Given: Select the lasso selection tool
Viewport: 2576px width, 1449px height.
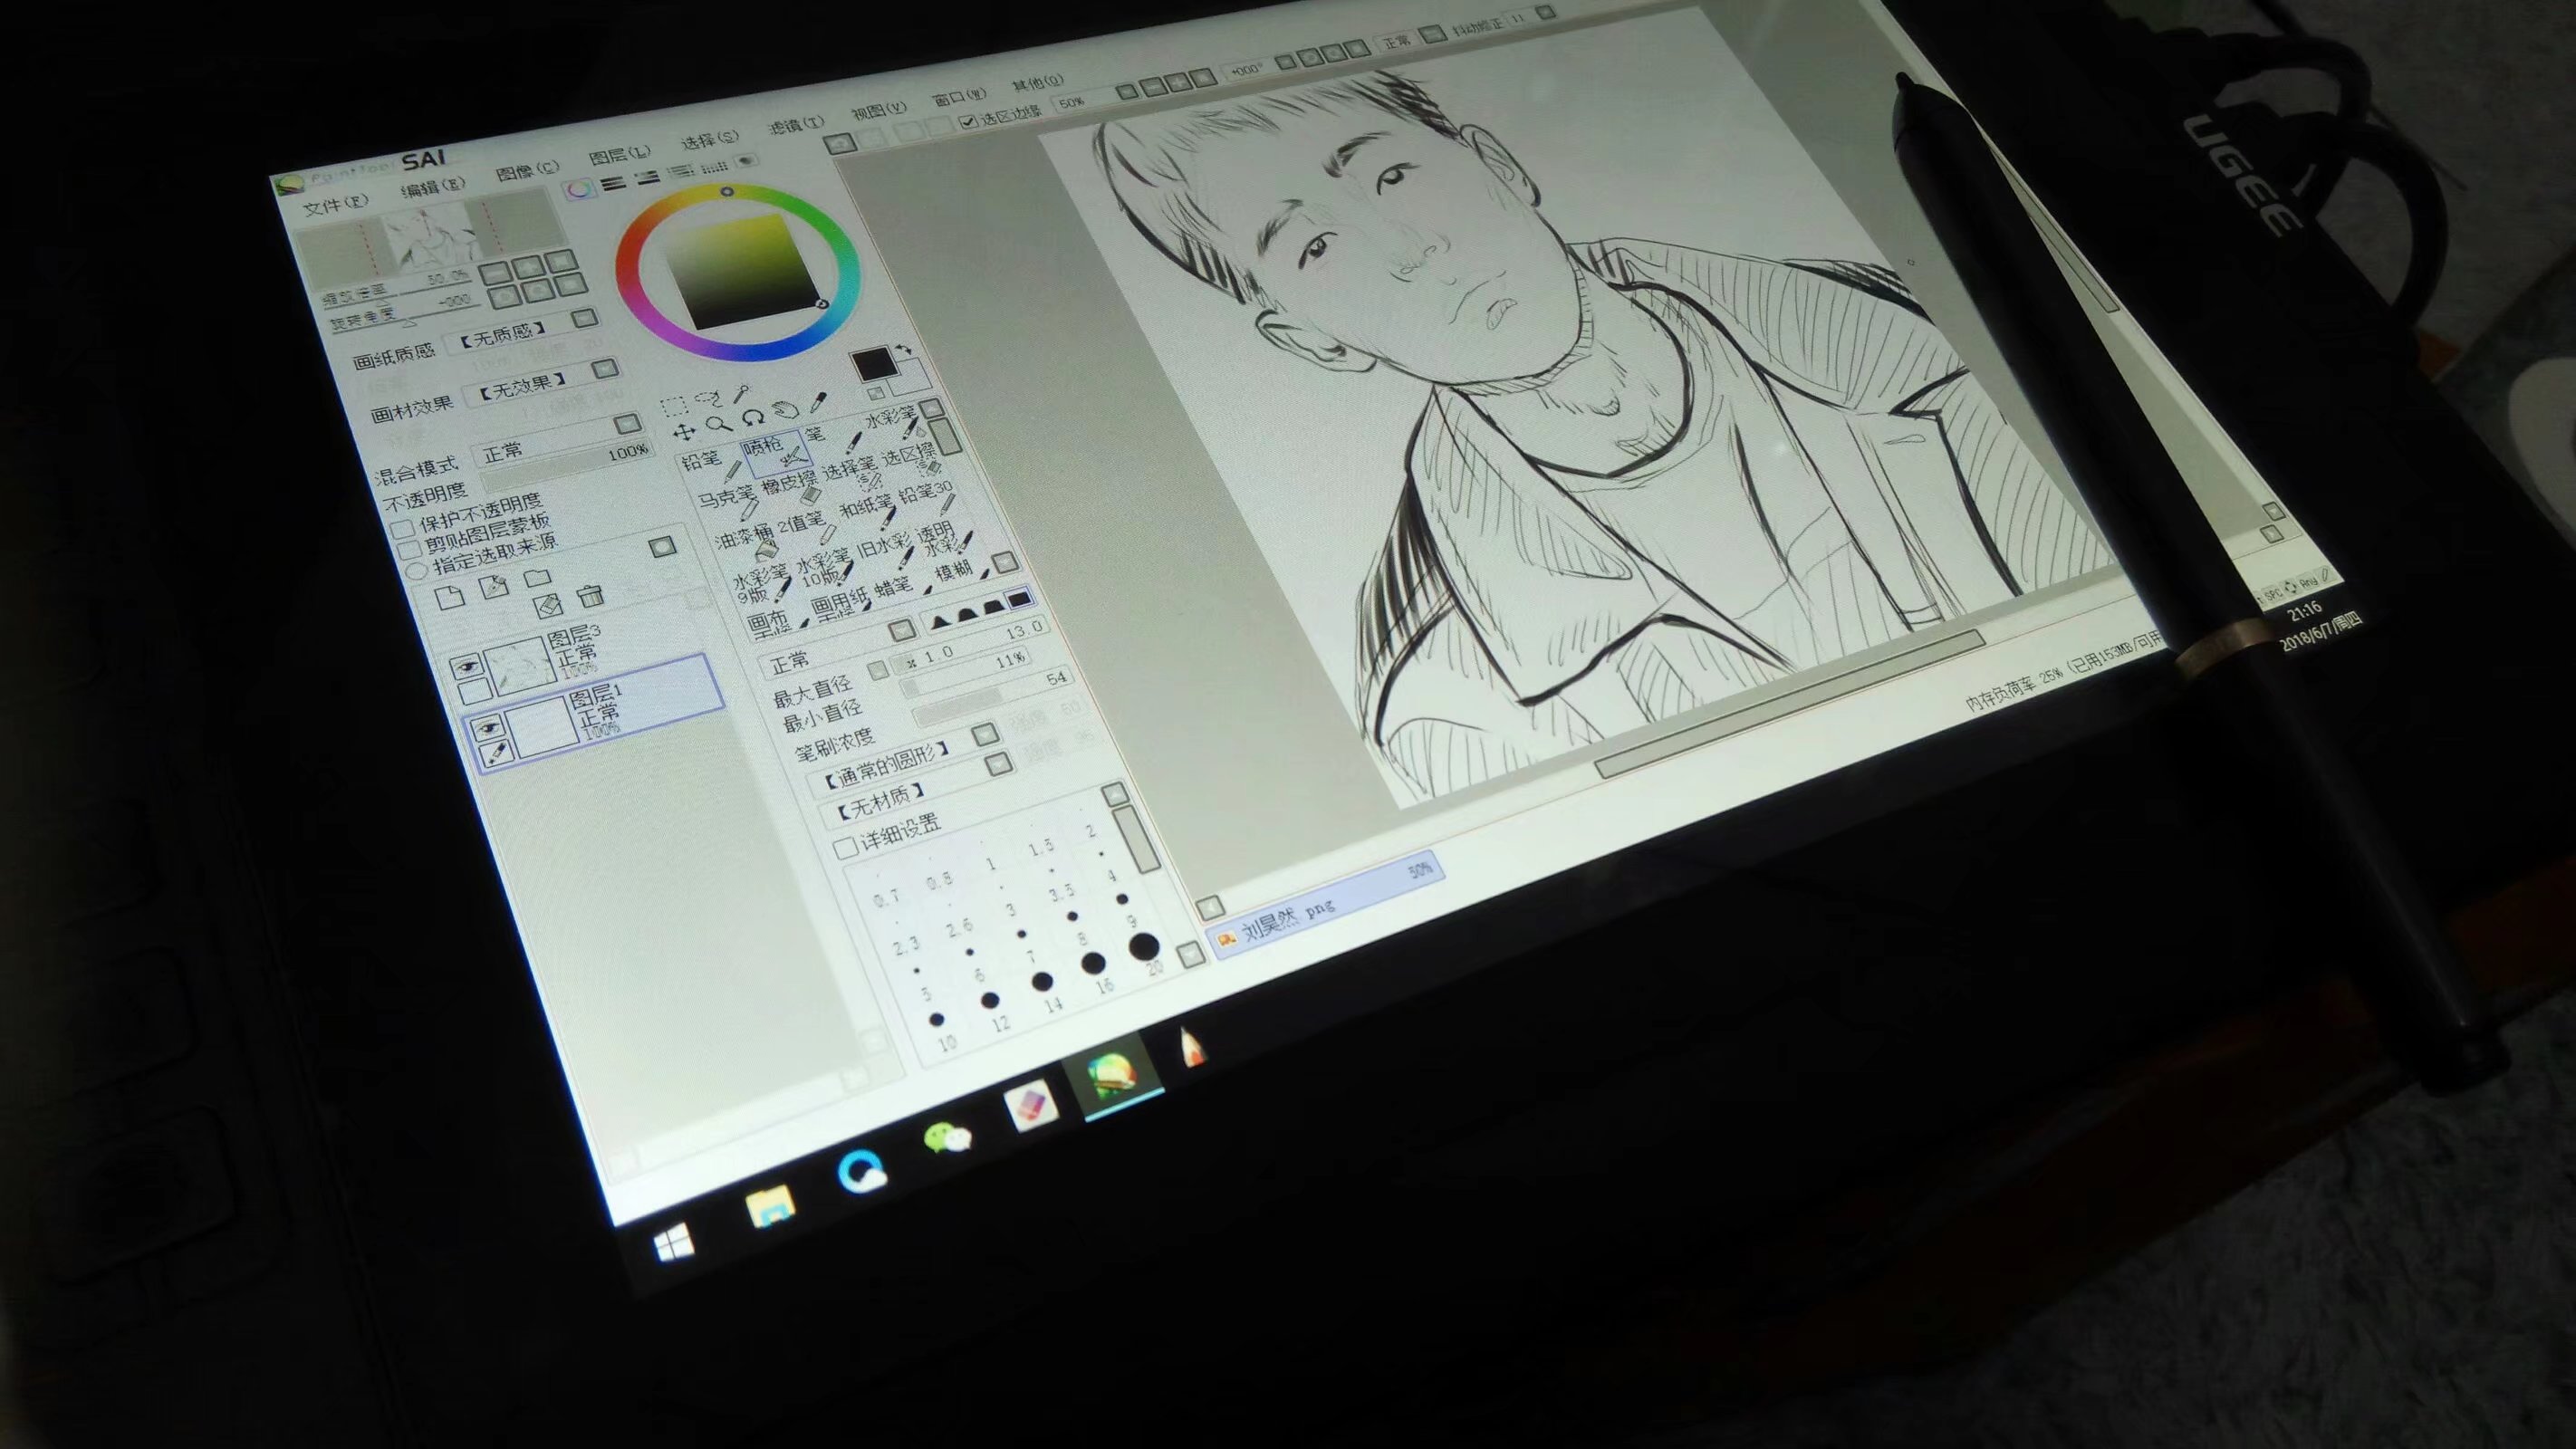Looking at the screenshot, I should [708, 399].
